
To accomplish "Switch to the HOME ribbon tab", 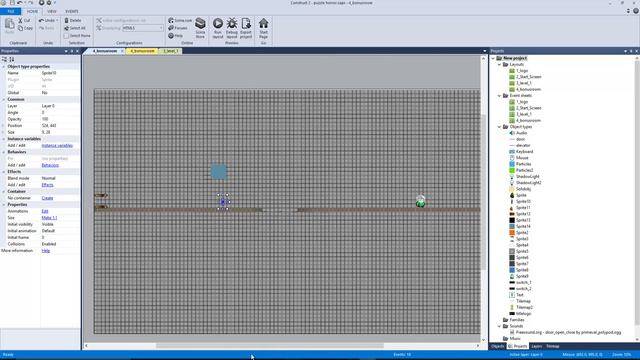I will coord(32,11).
